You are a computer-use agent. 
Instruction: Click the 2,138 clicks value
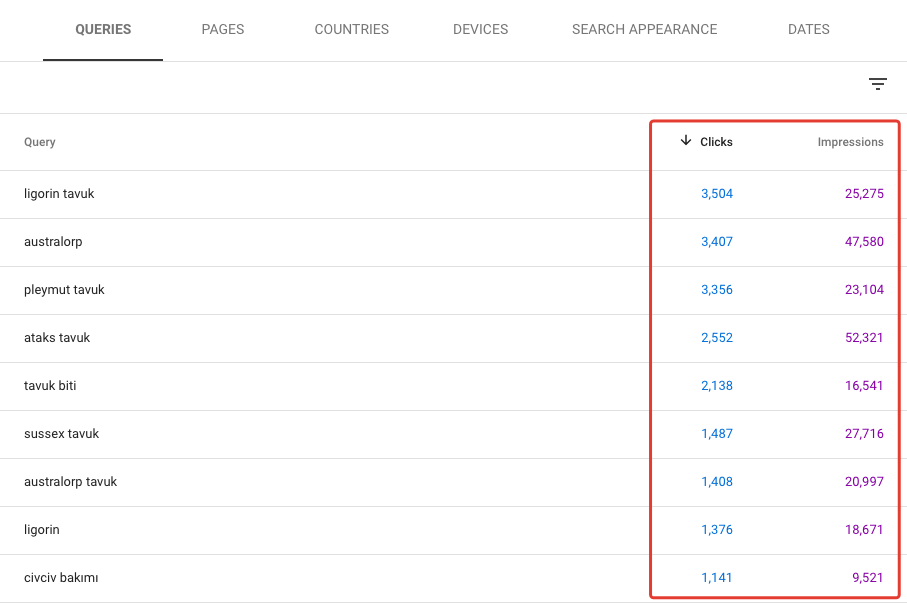click(717, 386)
